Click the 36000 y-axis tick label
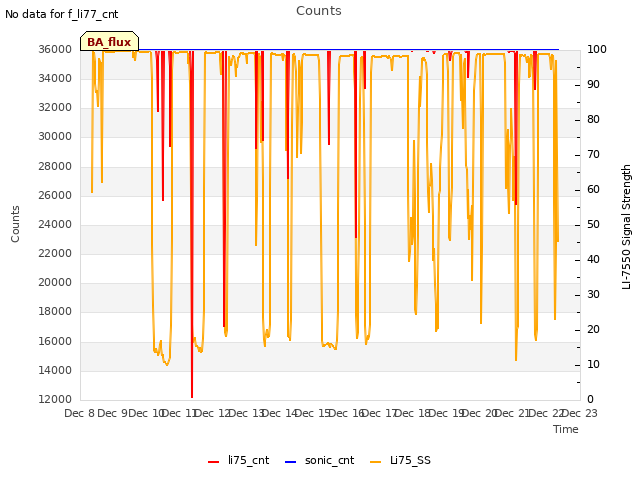Screen dimensions: 640x480 [x=55, y=49]
